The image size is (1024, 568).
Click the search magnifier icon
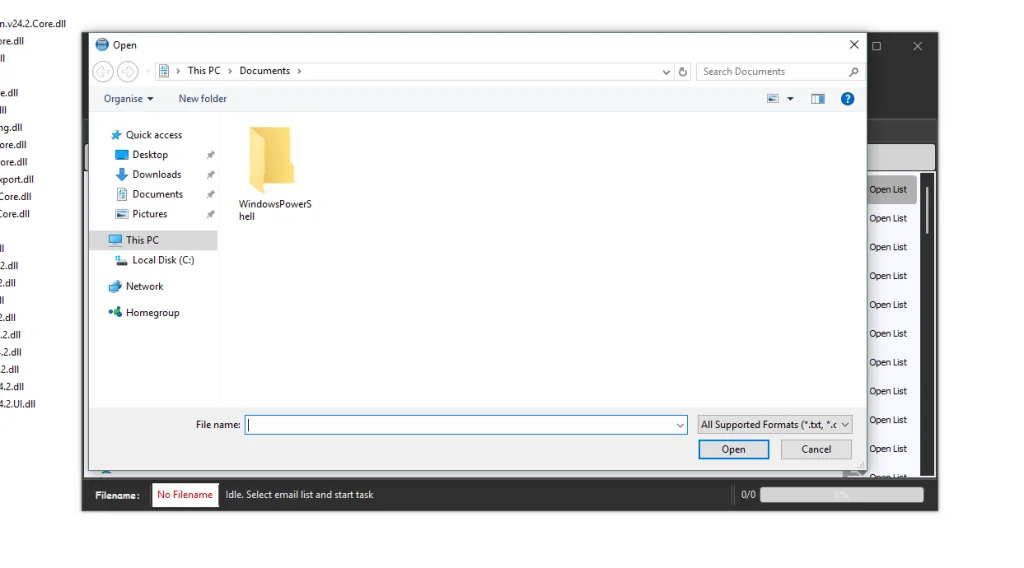tap(853, 72)
